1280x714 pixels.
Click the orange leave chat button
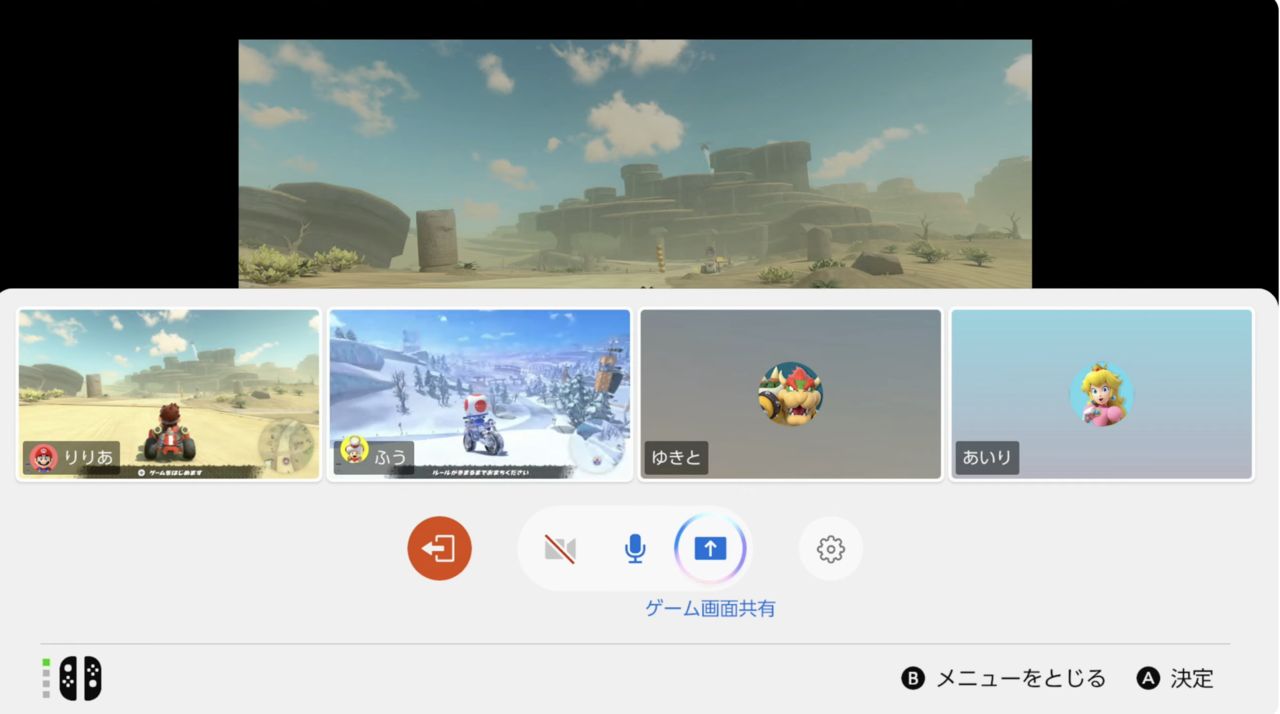439,548
